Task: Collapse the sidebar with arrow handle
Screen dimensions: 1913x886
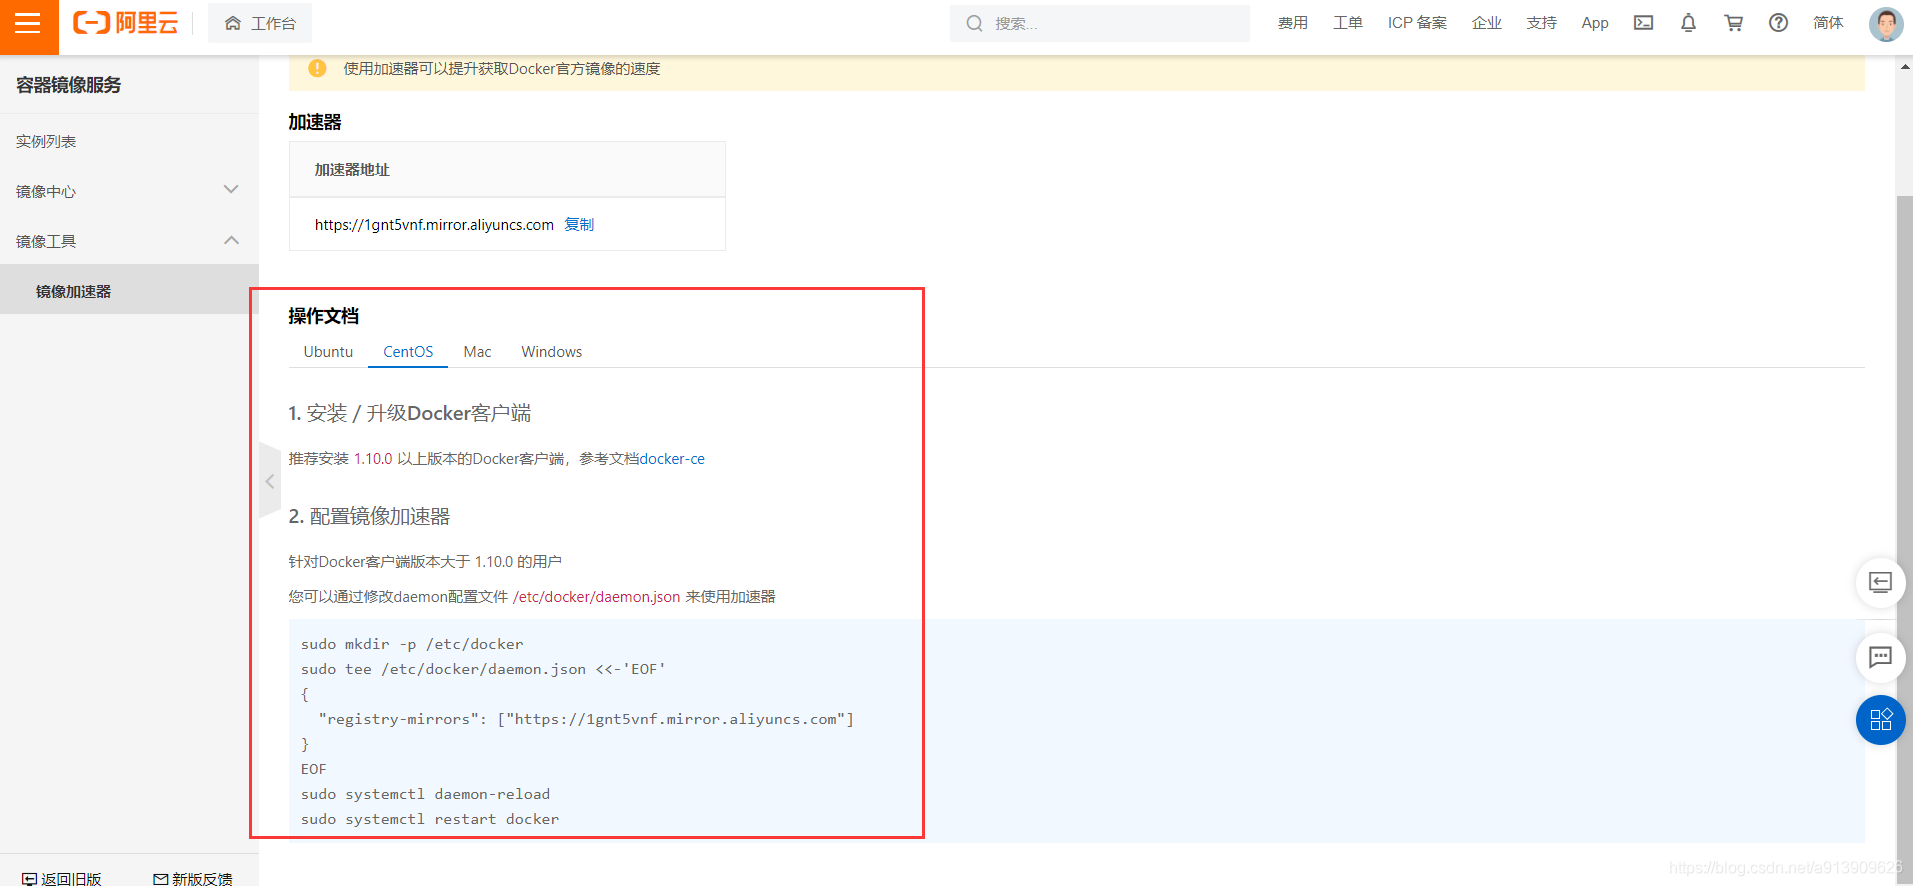Action: (270, 481)
